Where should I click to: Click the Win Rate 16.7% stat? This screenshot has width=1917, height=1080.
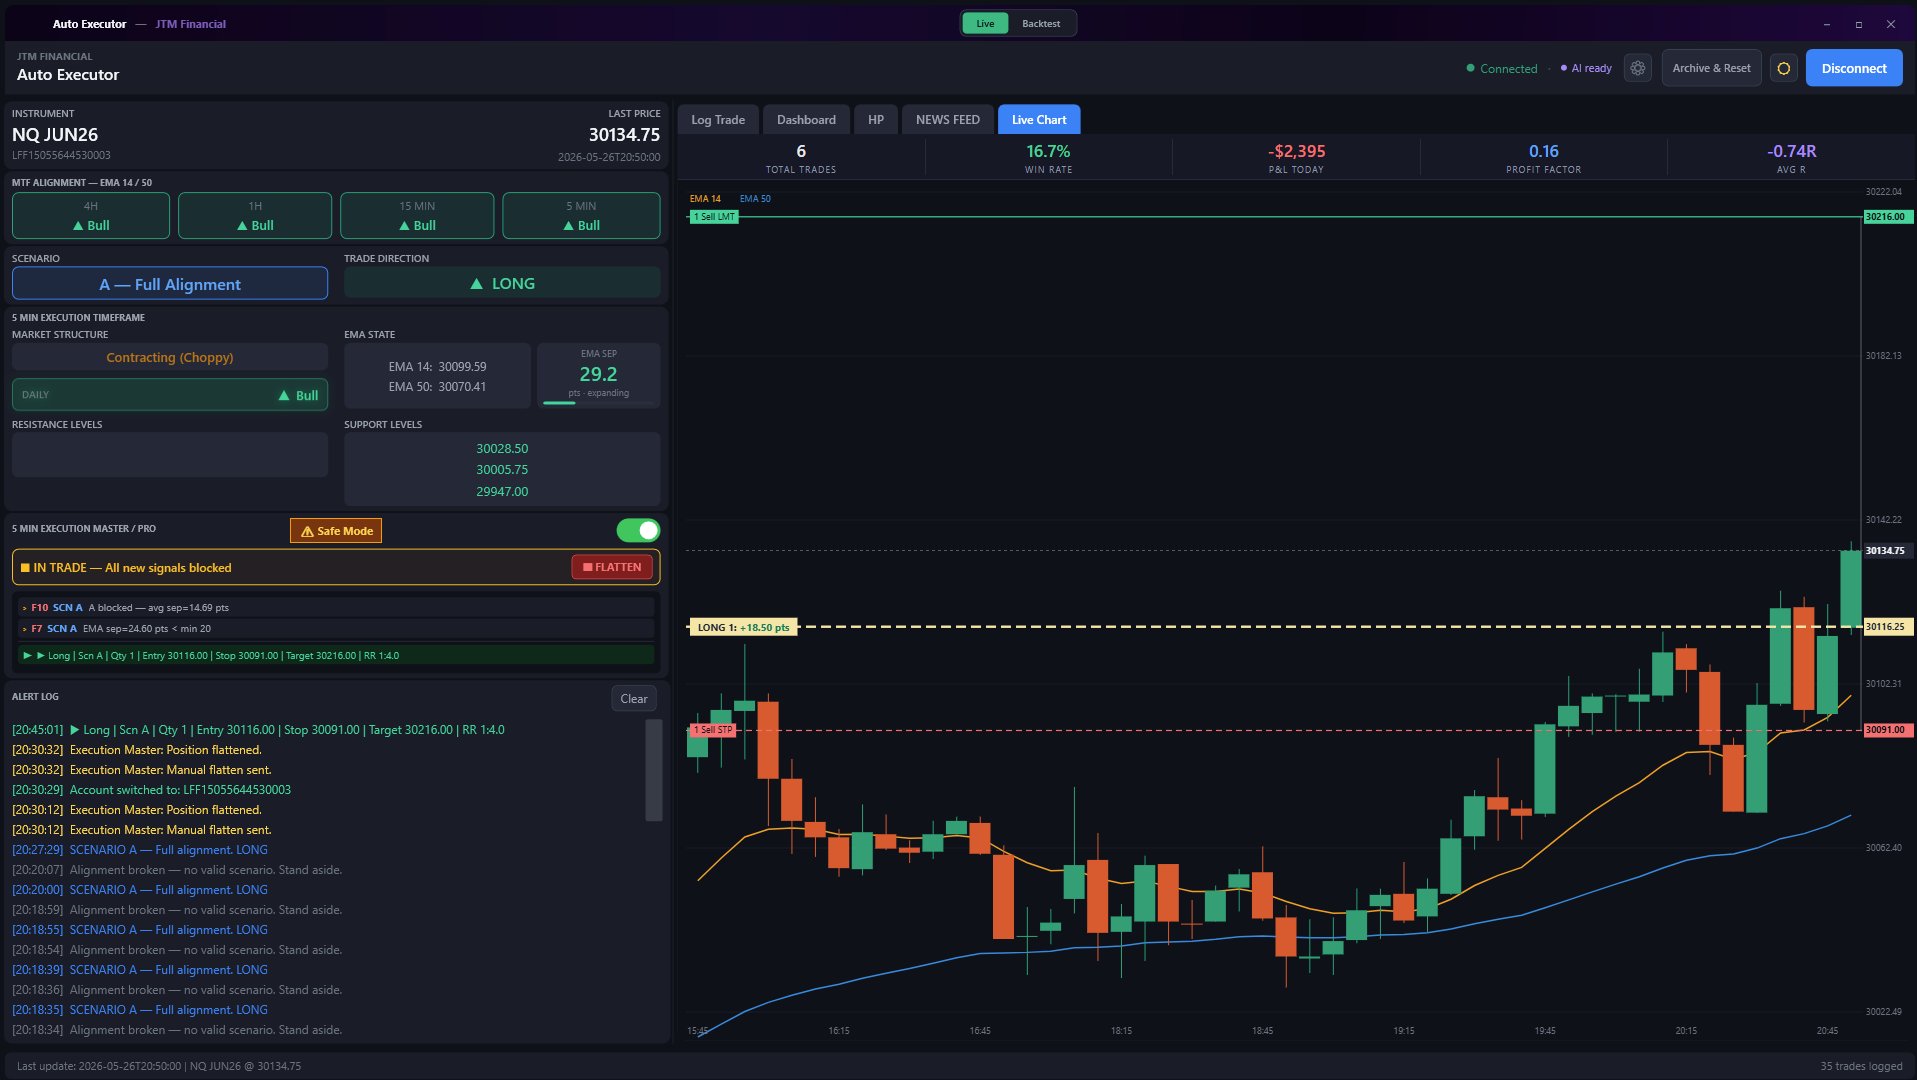(x=1048, y=158)
